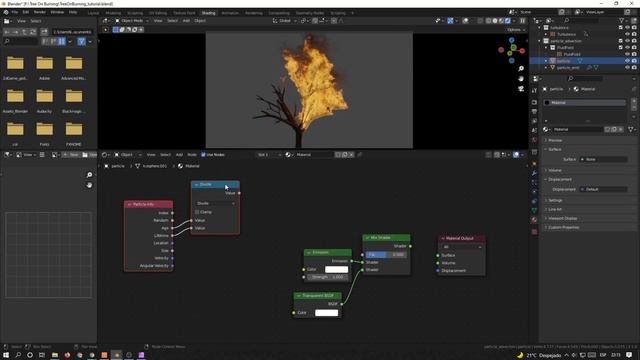Screen dimensions: 640x360
Task: Open the outliner filter dropdown
Action: (x=624, y=20)
